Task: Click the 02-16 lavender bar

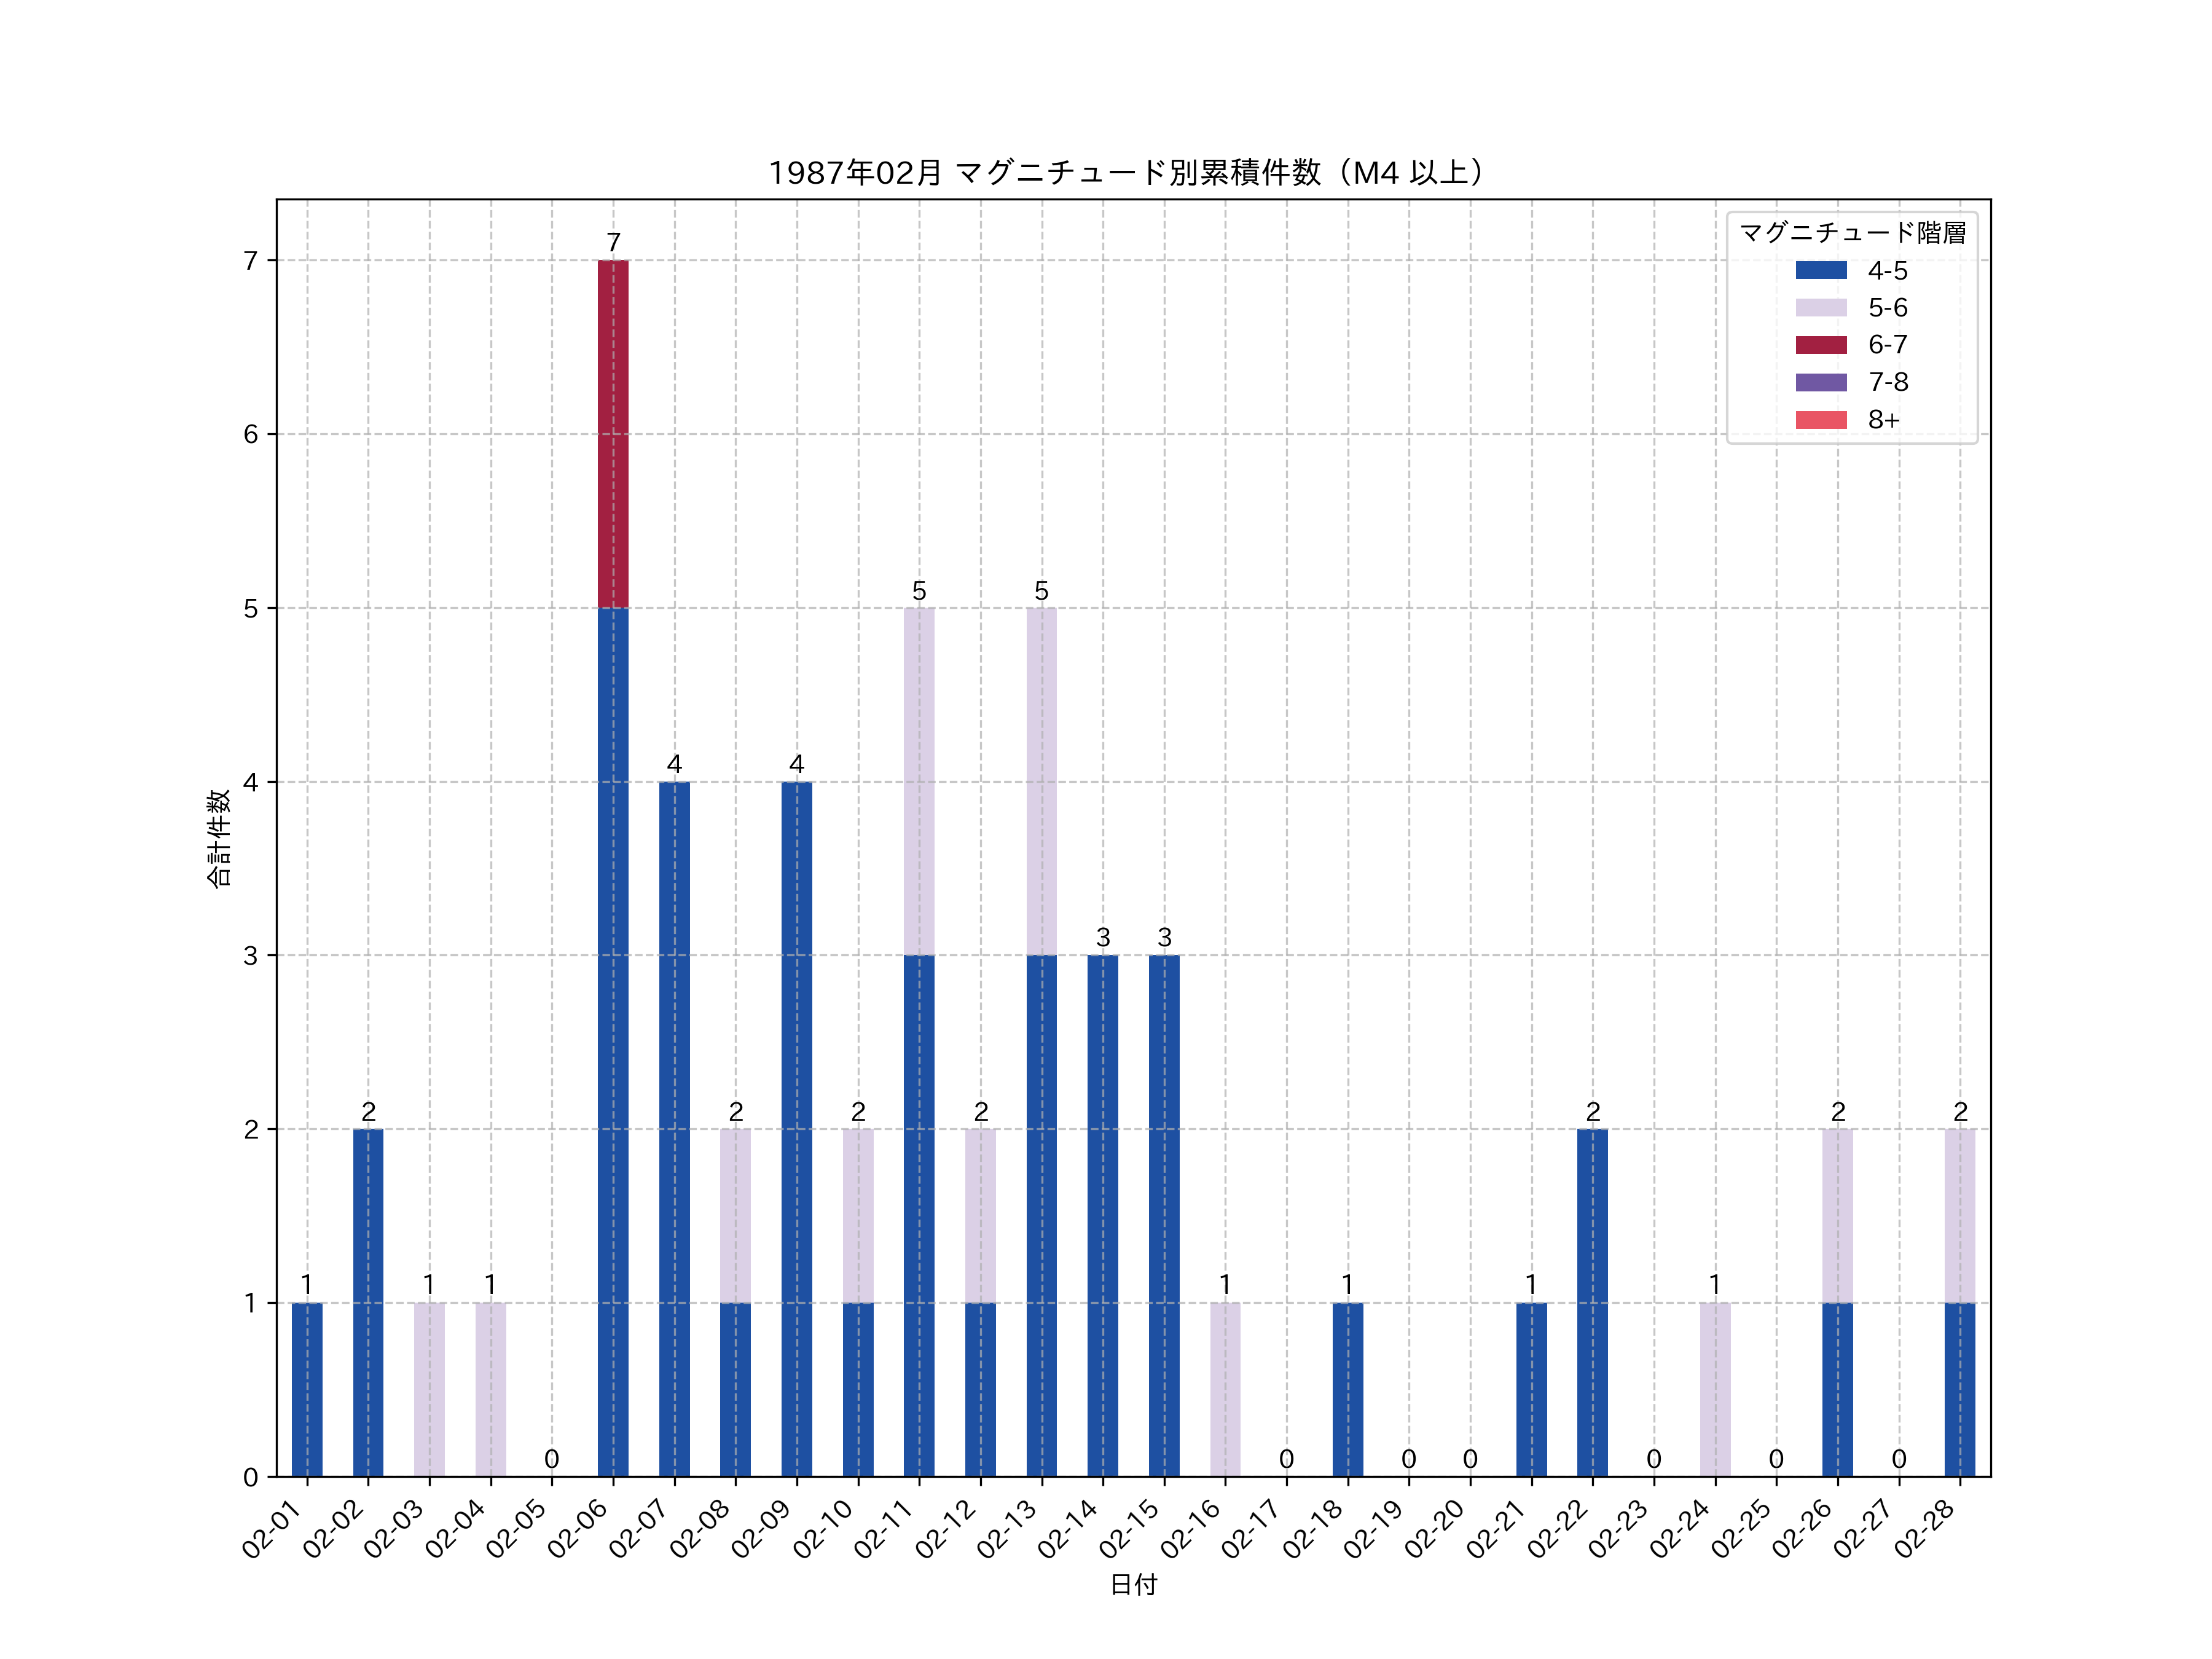Action: [1225, 1389]
